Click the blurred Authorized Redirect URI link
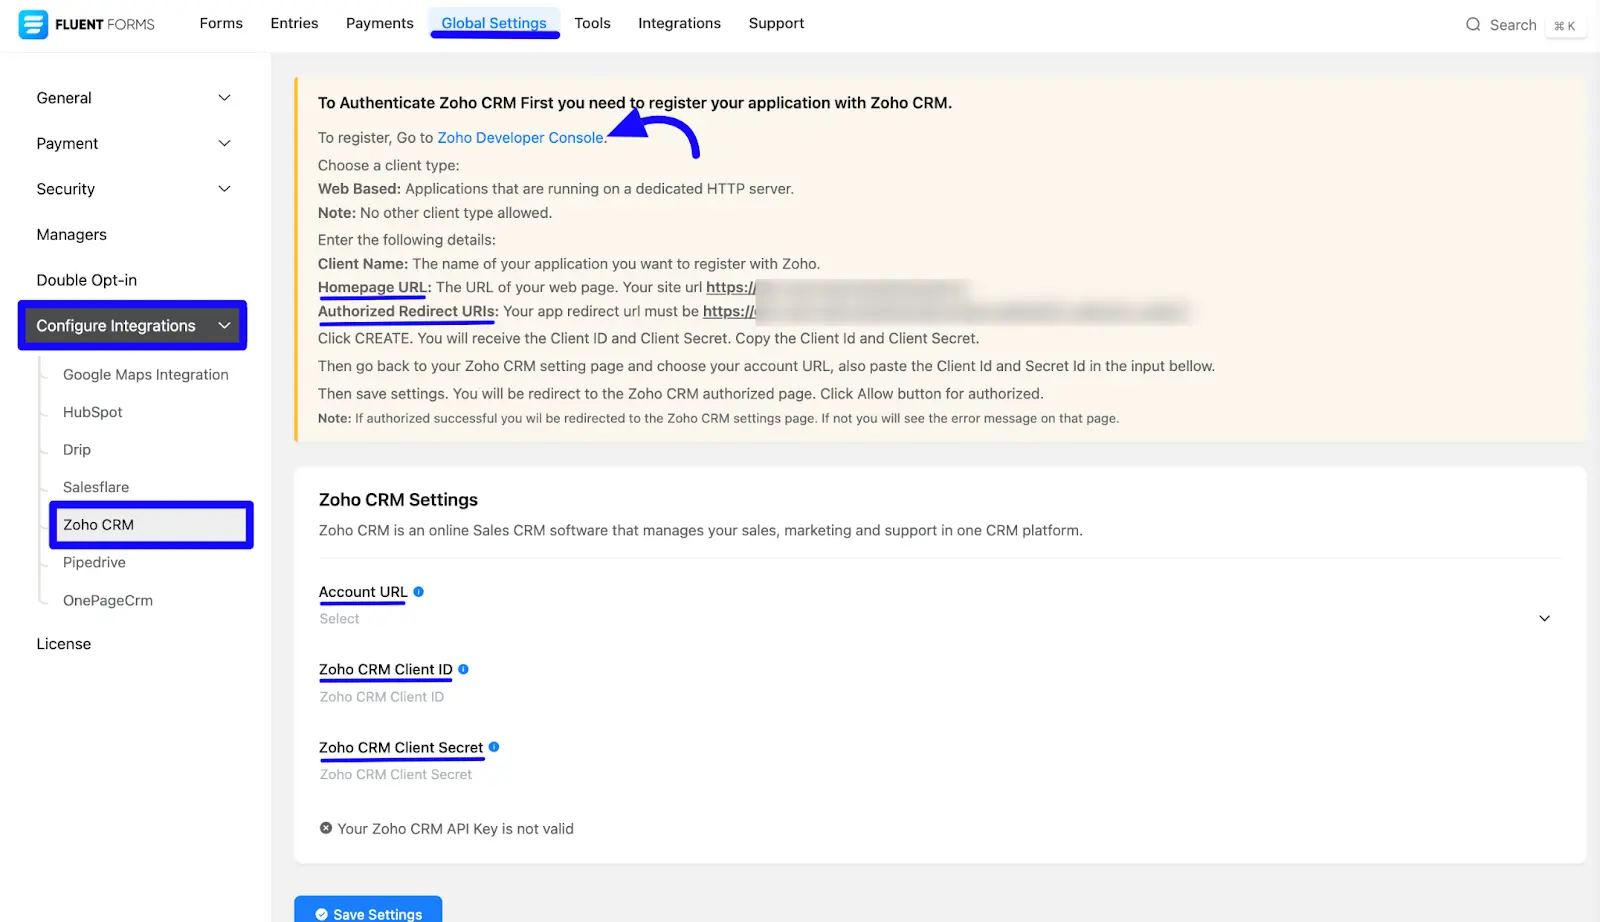Screen dimensions: 1600x922 [x=945, y=312]
